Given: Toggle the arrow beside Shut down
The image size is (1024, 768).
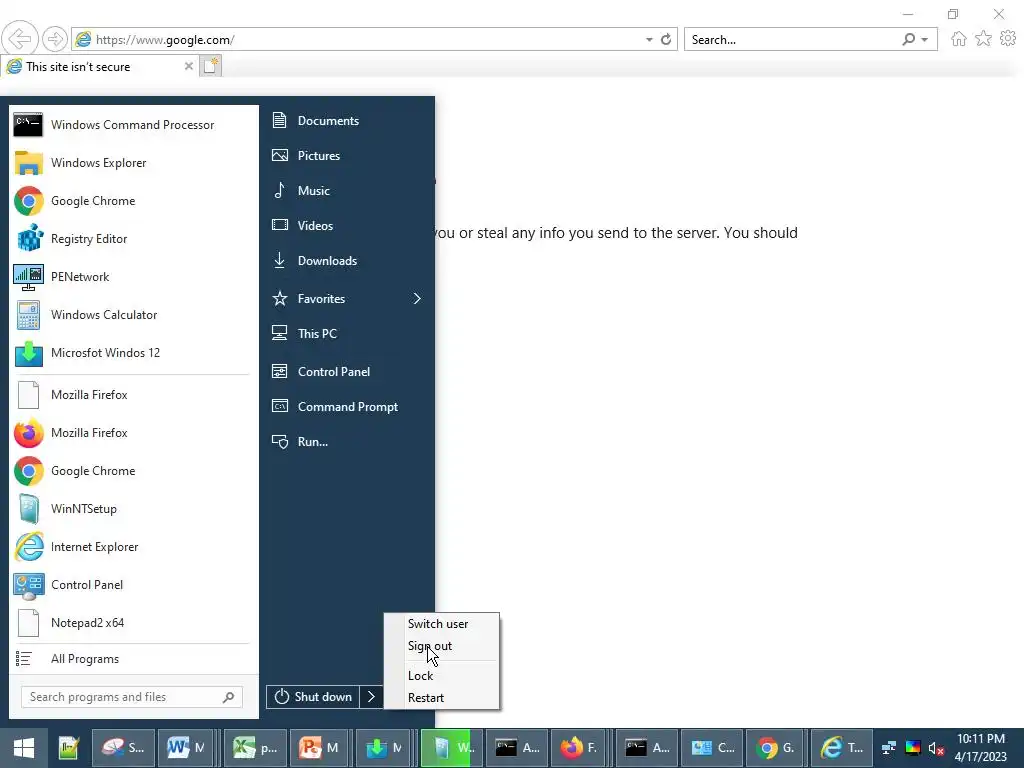Looking at the screenshot, I should (372, 697).
